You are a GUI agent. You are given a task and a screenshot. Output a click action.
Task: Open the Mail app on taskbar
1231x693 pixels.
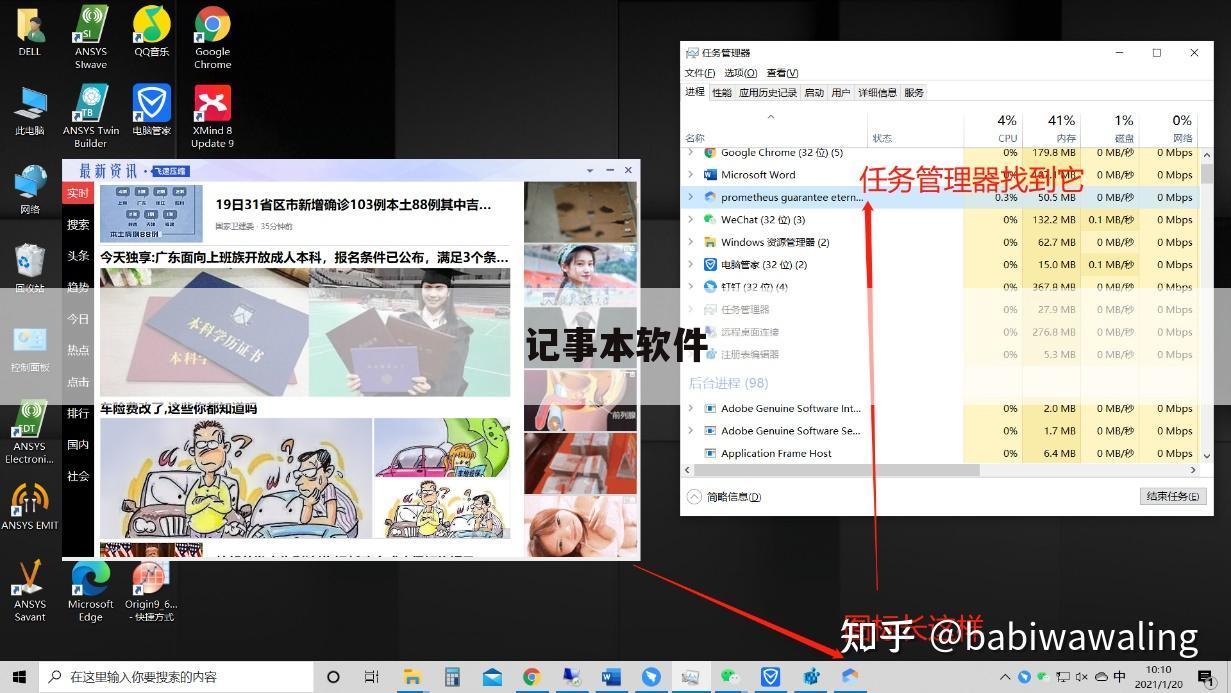click(492, 677)
